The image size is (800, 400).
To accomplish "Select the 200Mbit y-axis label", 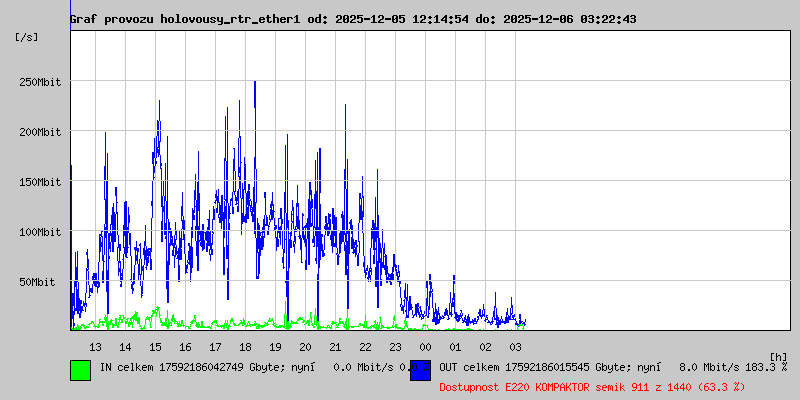I will point(40,132).
